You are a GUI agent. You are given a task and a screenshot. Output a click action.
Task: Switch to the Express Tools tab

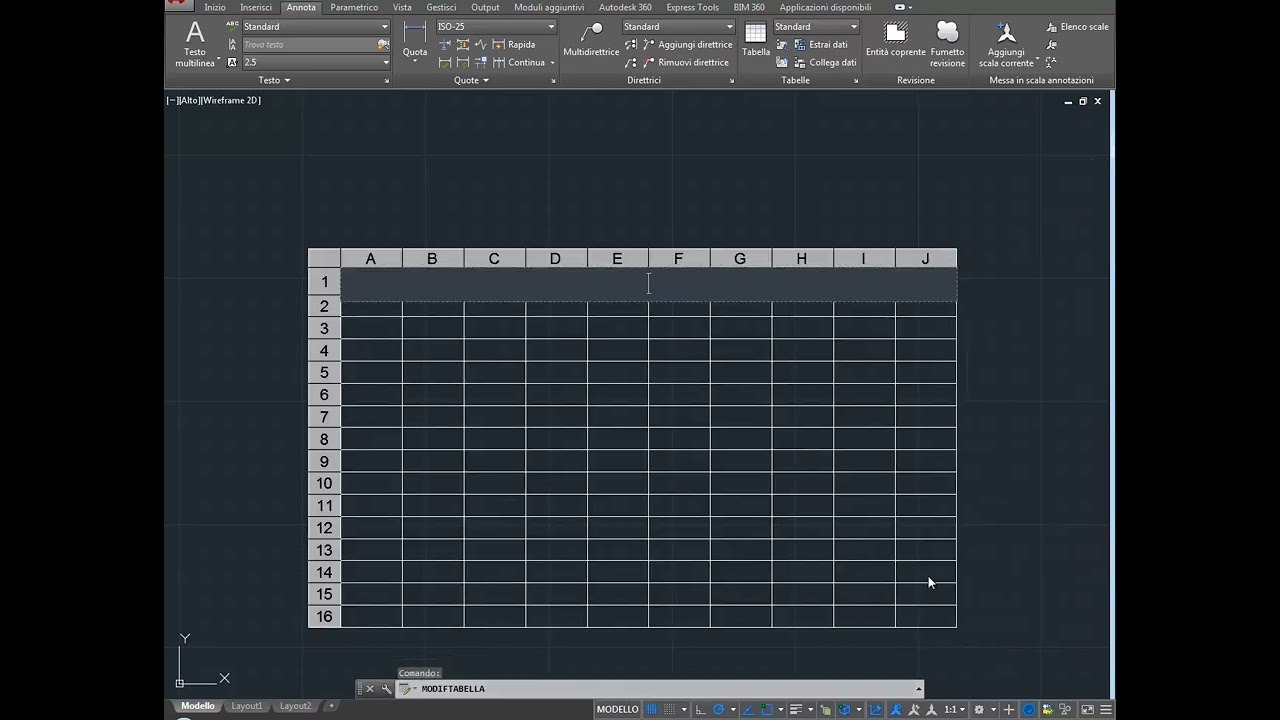692,7
